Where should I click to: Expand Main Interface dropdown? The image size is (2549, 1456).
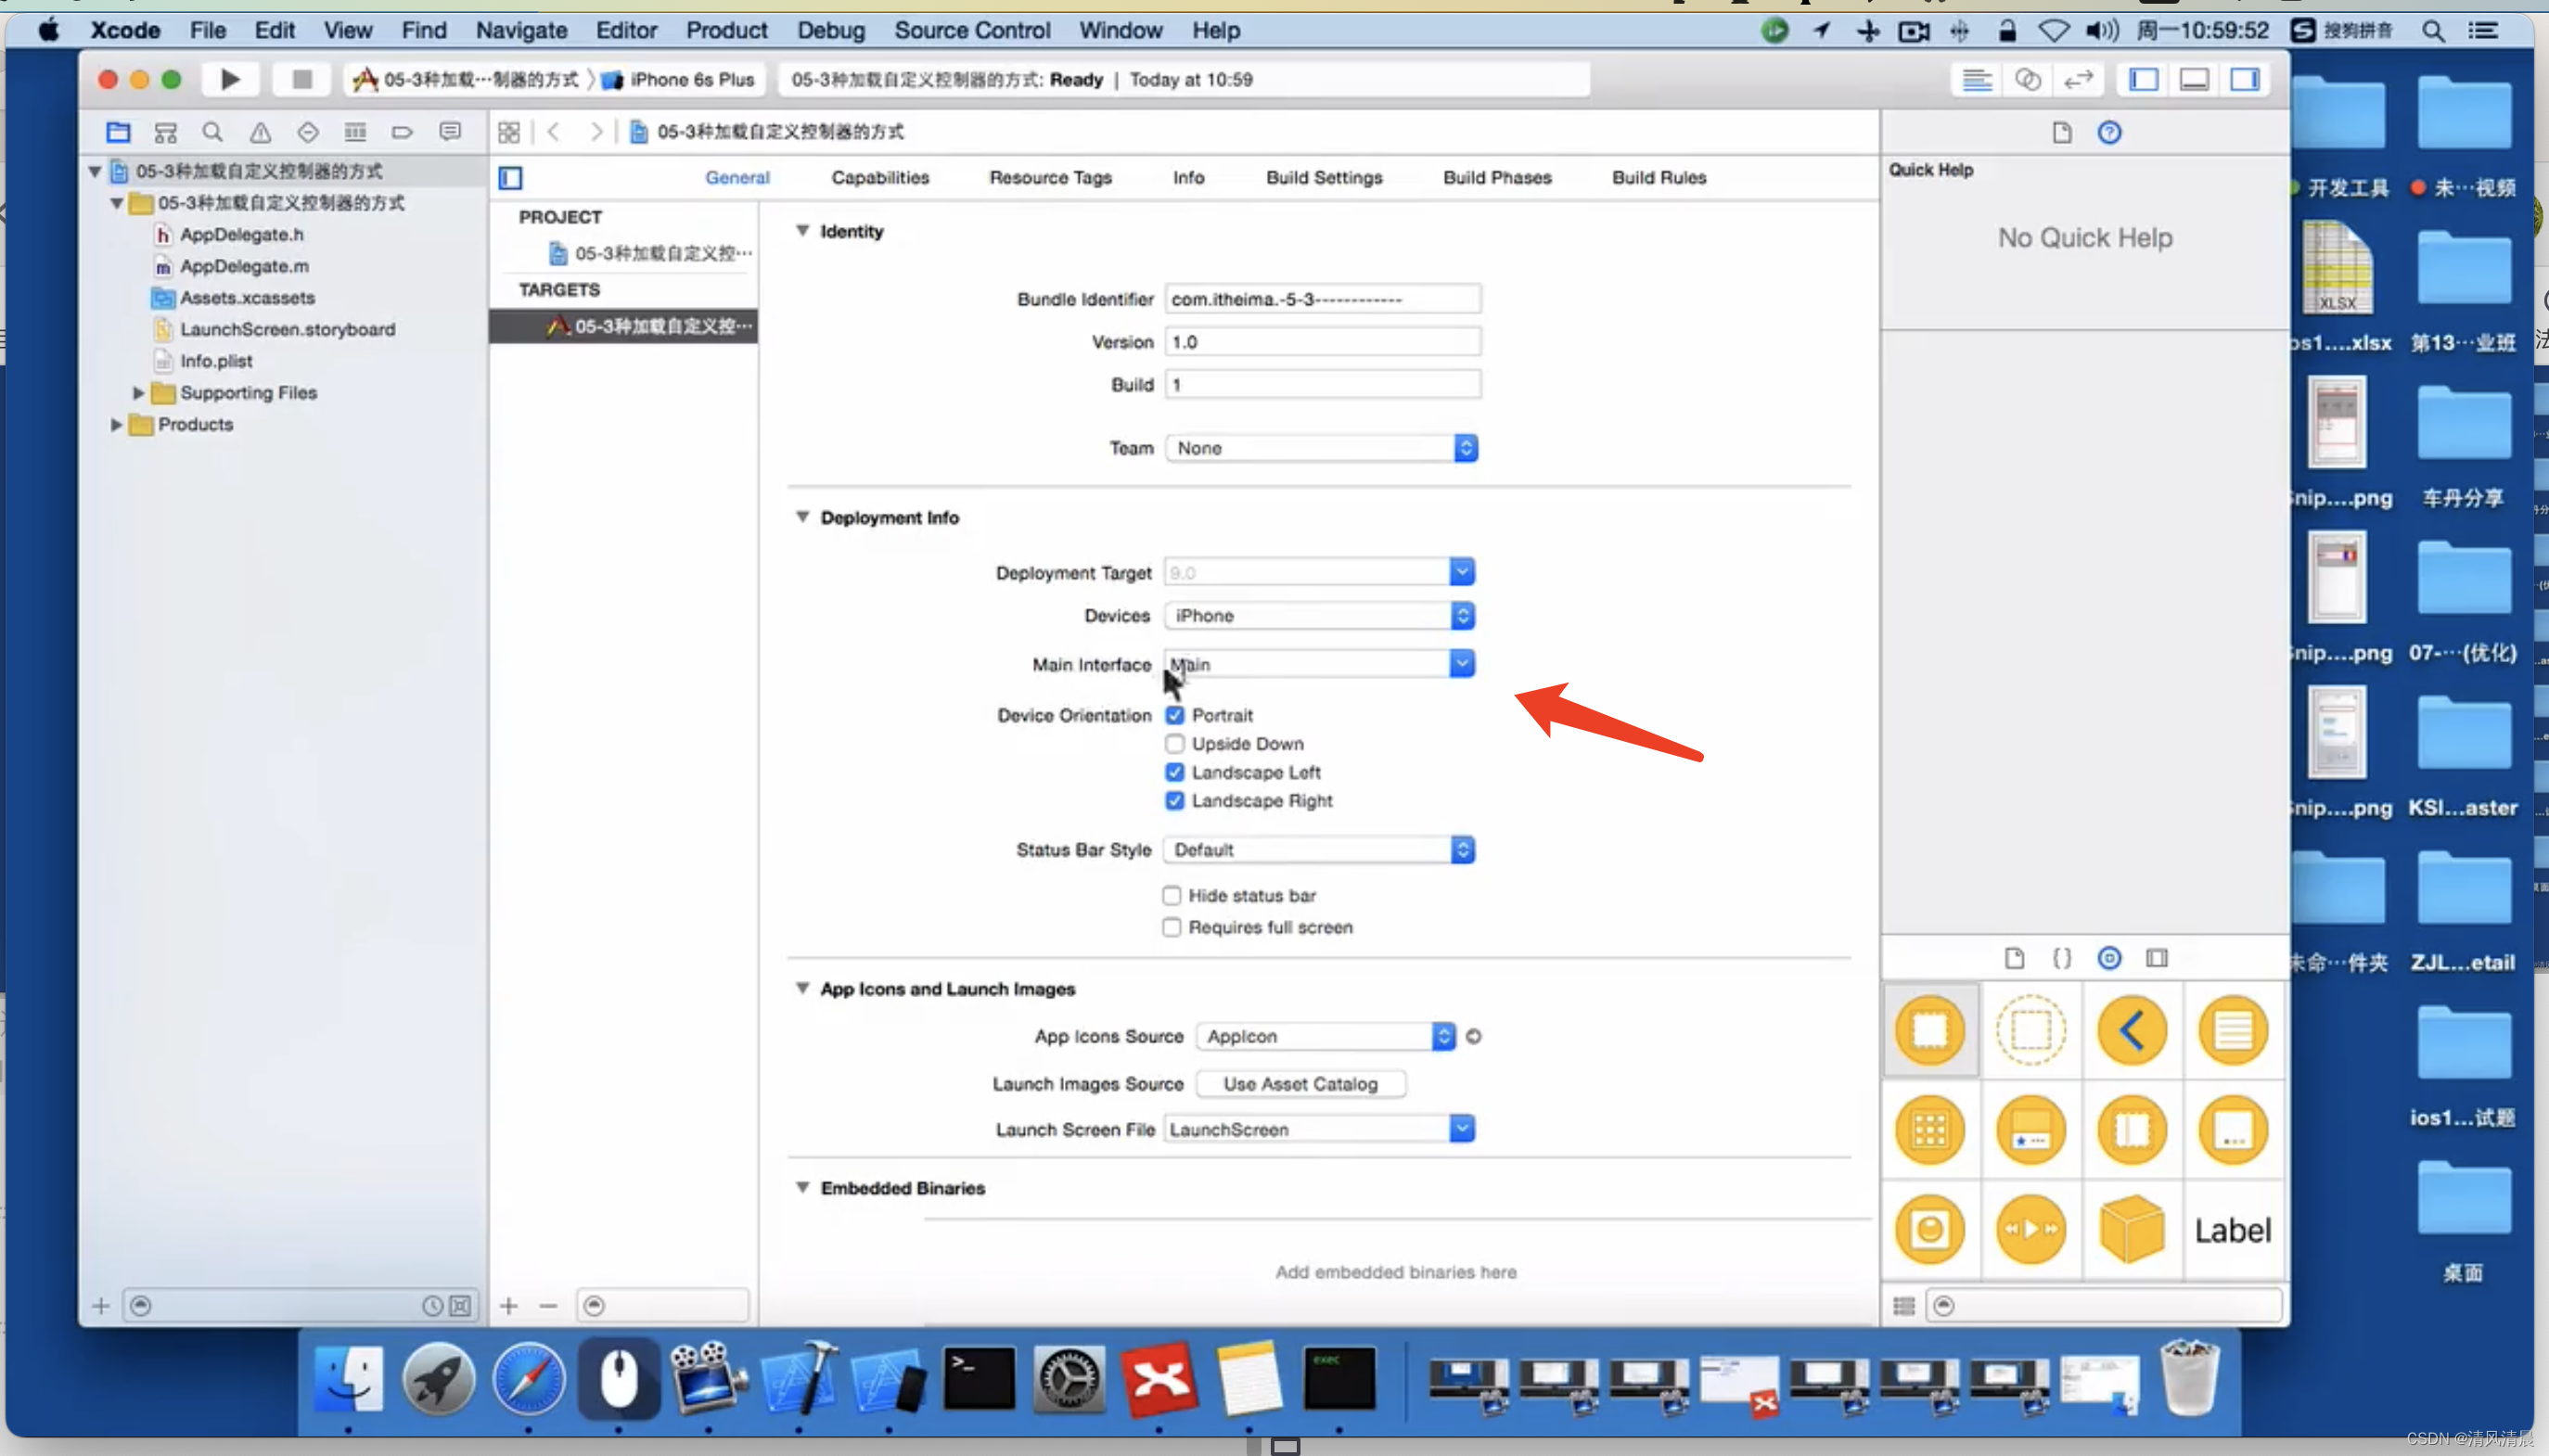(1464, 663)
